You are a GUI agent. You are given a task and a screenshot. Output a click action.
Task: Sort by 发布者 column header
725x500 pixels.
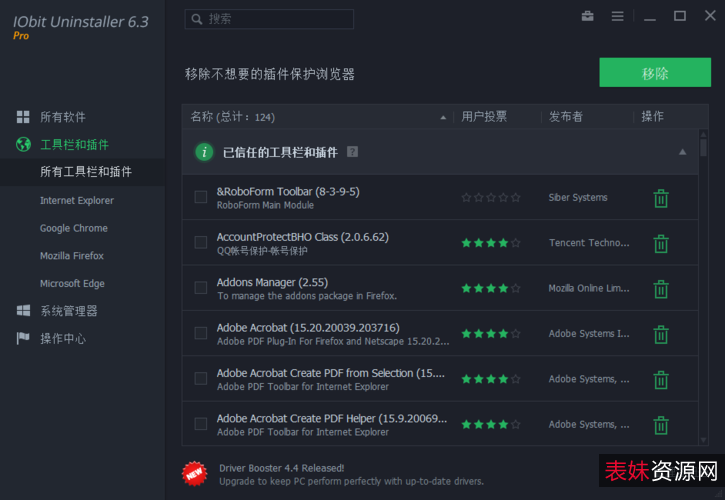click(565, 117)
